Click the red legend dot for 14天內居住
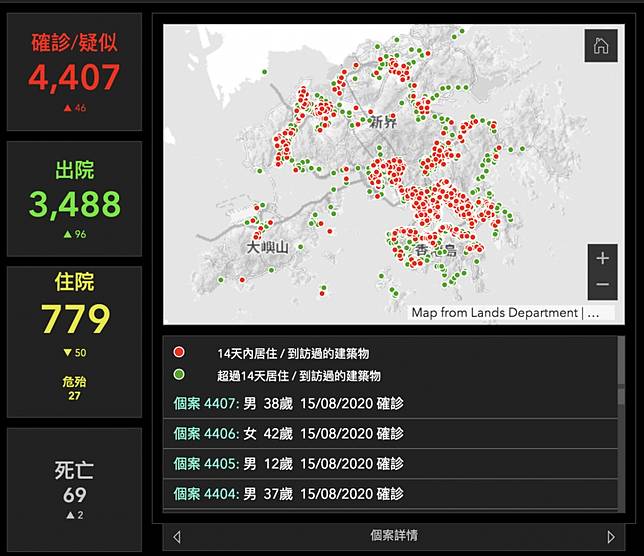 pos(179,353)
